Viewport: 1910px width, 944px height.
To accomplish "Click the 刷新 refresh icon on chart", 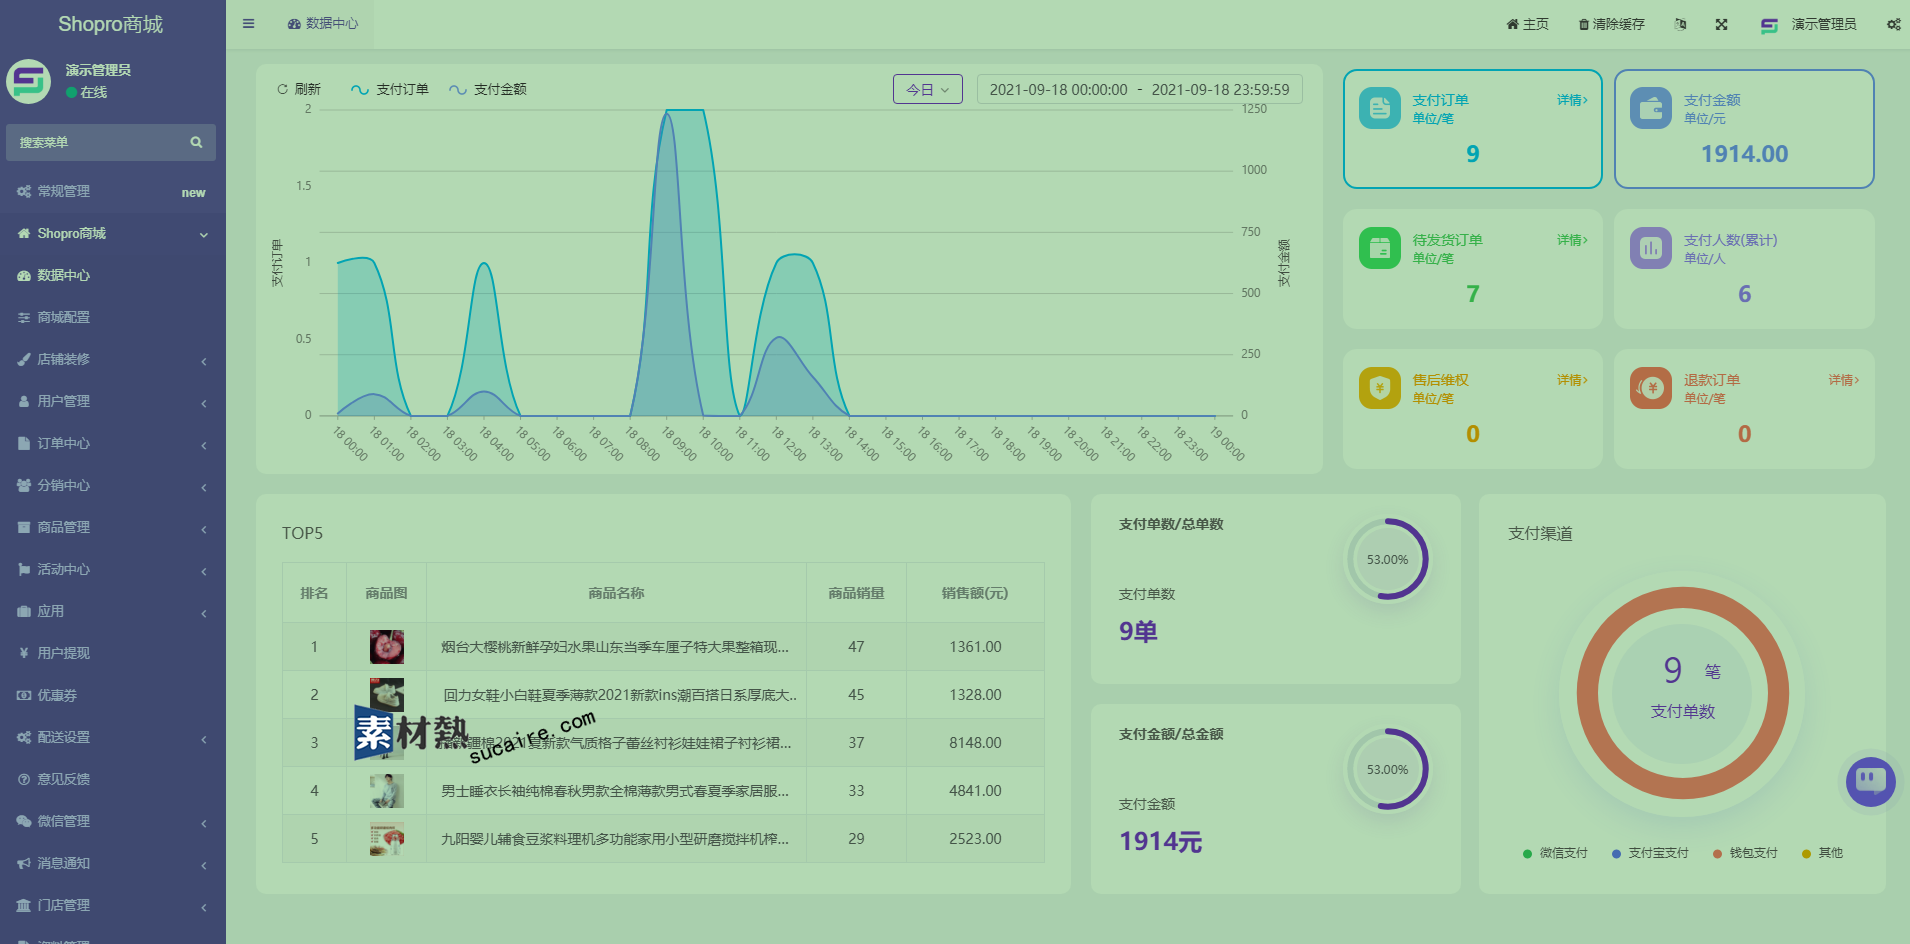I will [x=283, y=90].
